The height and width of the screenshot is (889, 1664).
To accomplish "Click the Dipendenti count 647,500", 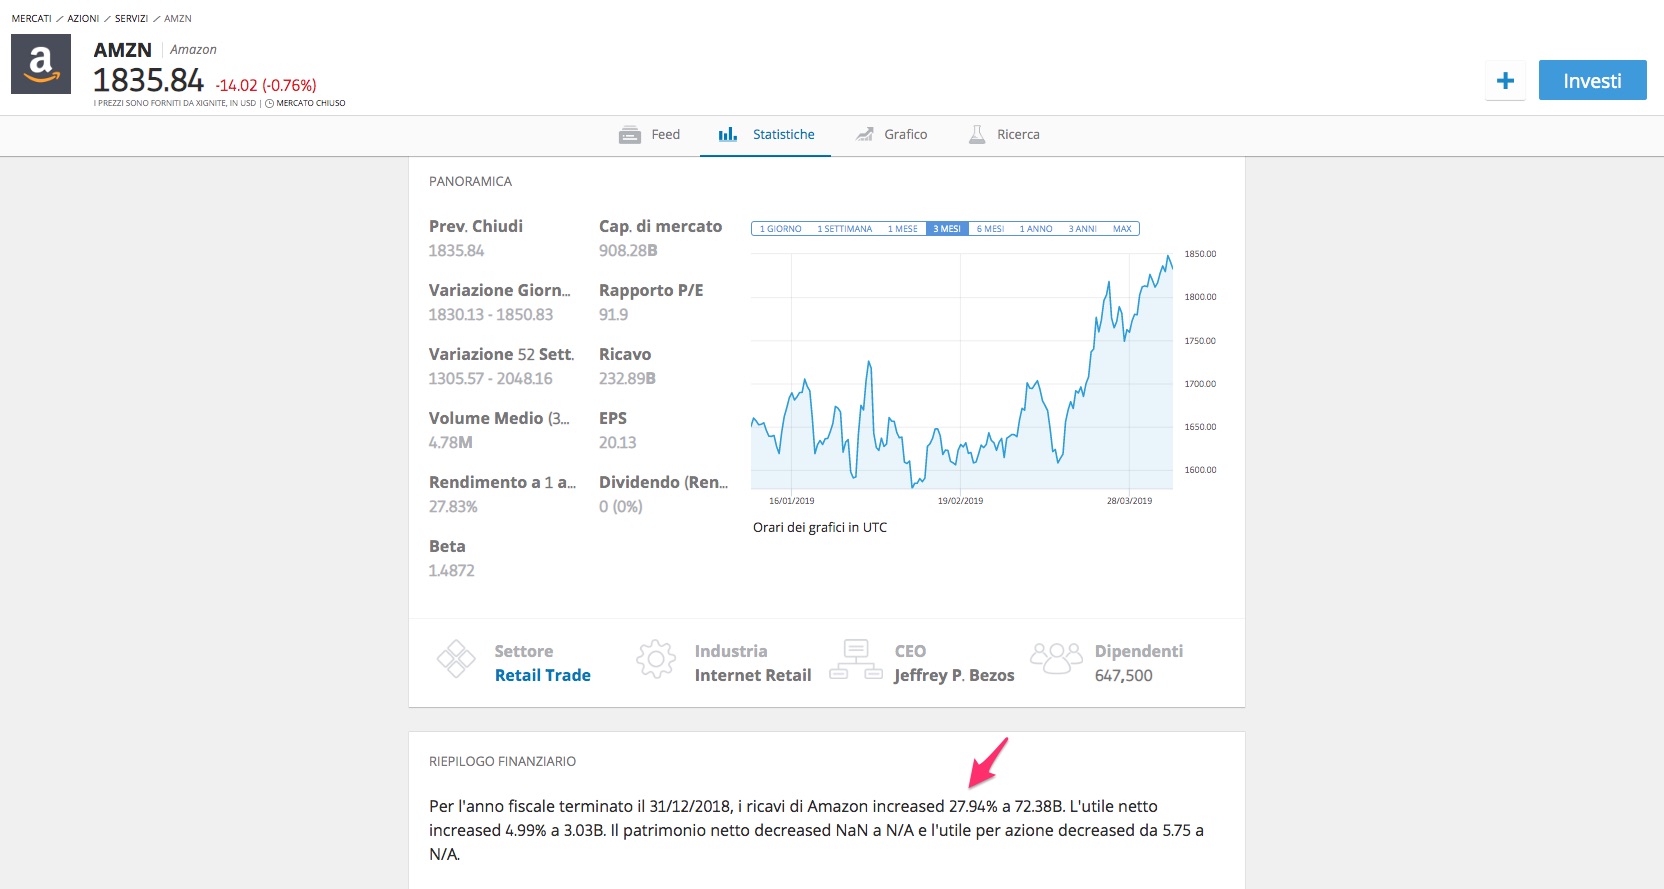I will [x=1123, y=676].
